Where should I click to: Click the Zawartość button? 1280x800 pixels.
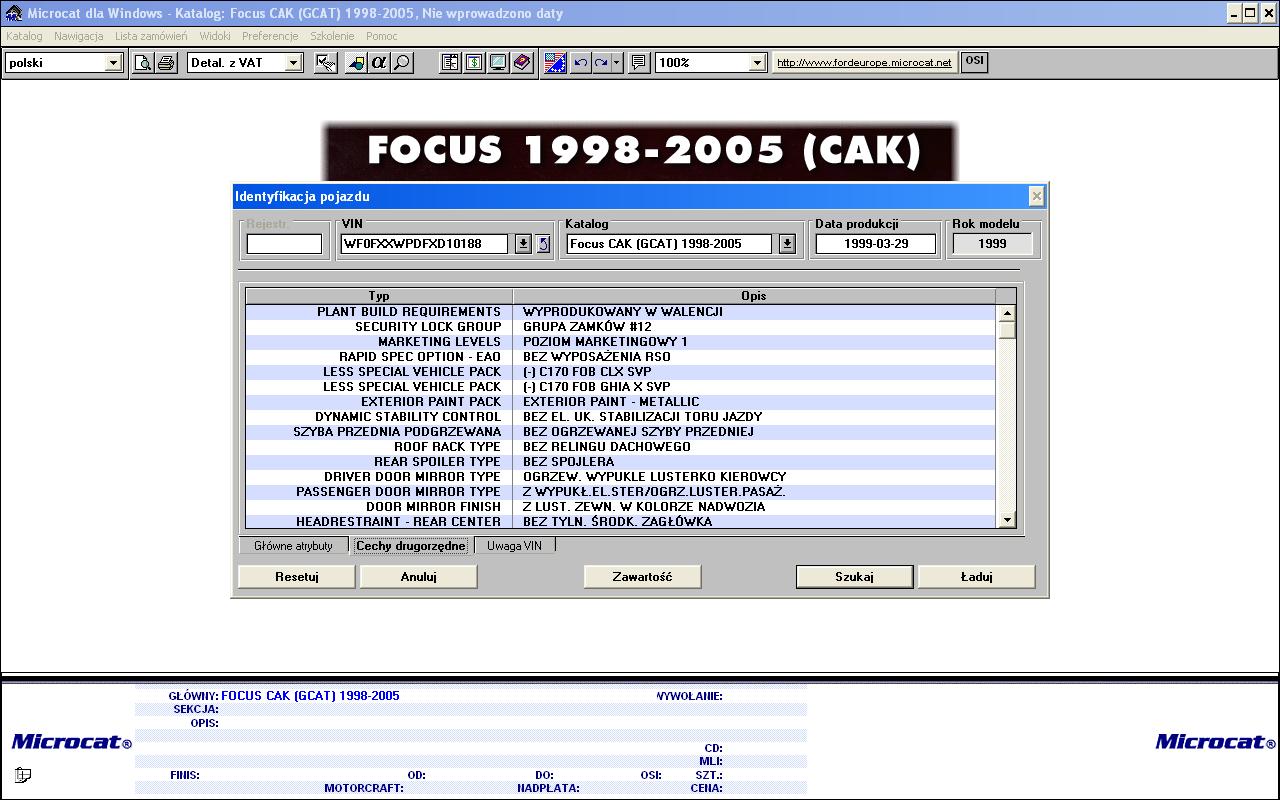[642, 577]
